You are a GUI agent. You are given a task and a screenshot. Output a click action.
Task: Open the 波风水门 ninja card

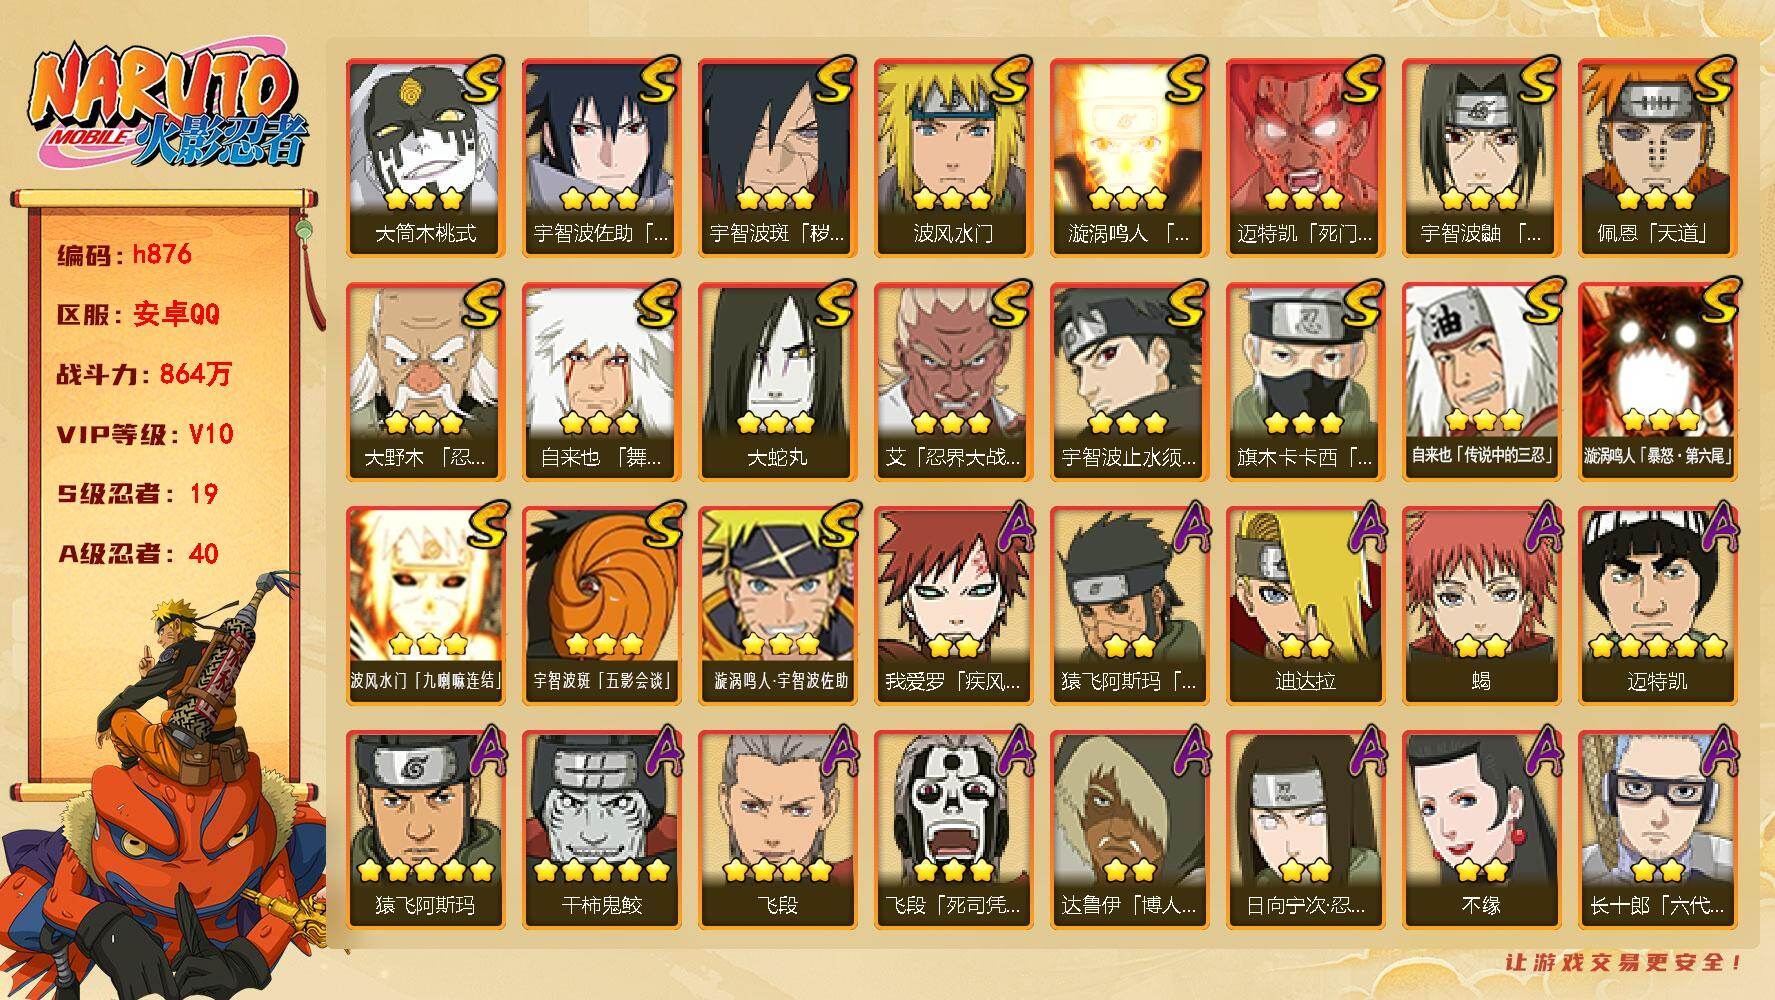click(953, 157)
